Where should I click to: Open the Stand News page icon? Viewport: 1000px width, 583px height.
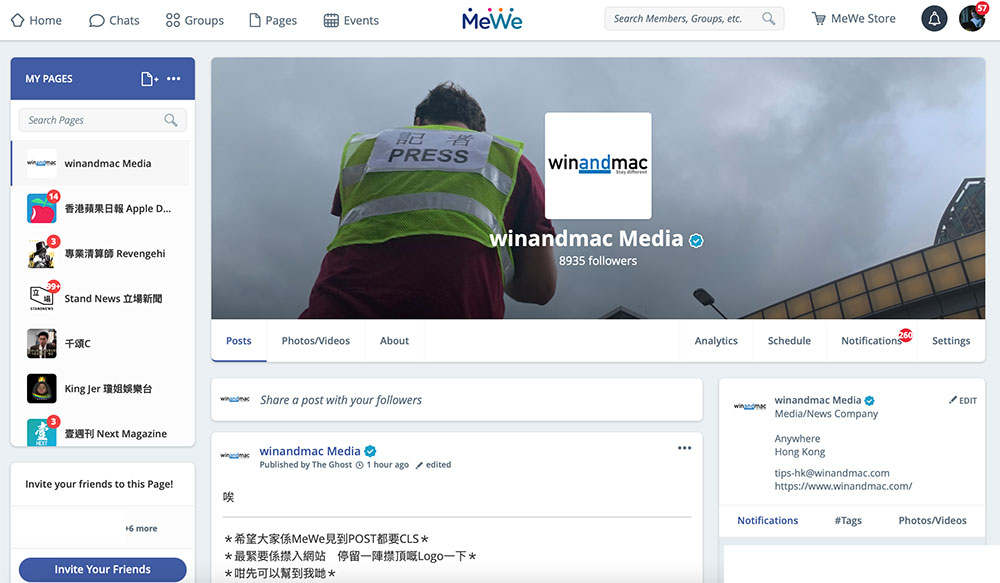coord(41,298)
